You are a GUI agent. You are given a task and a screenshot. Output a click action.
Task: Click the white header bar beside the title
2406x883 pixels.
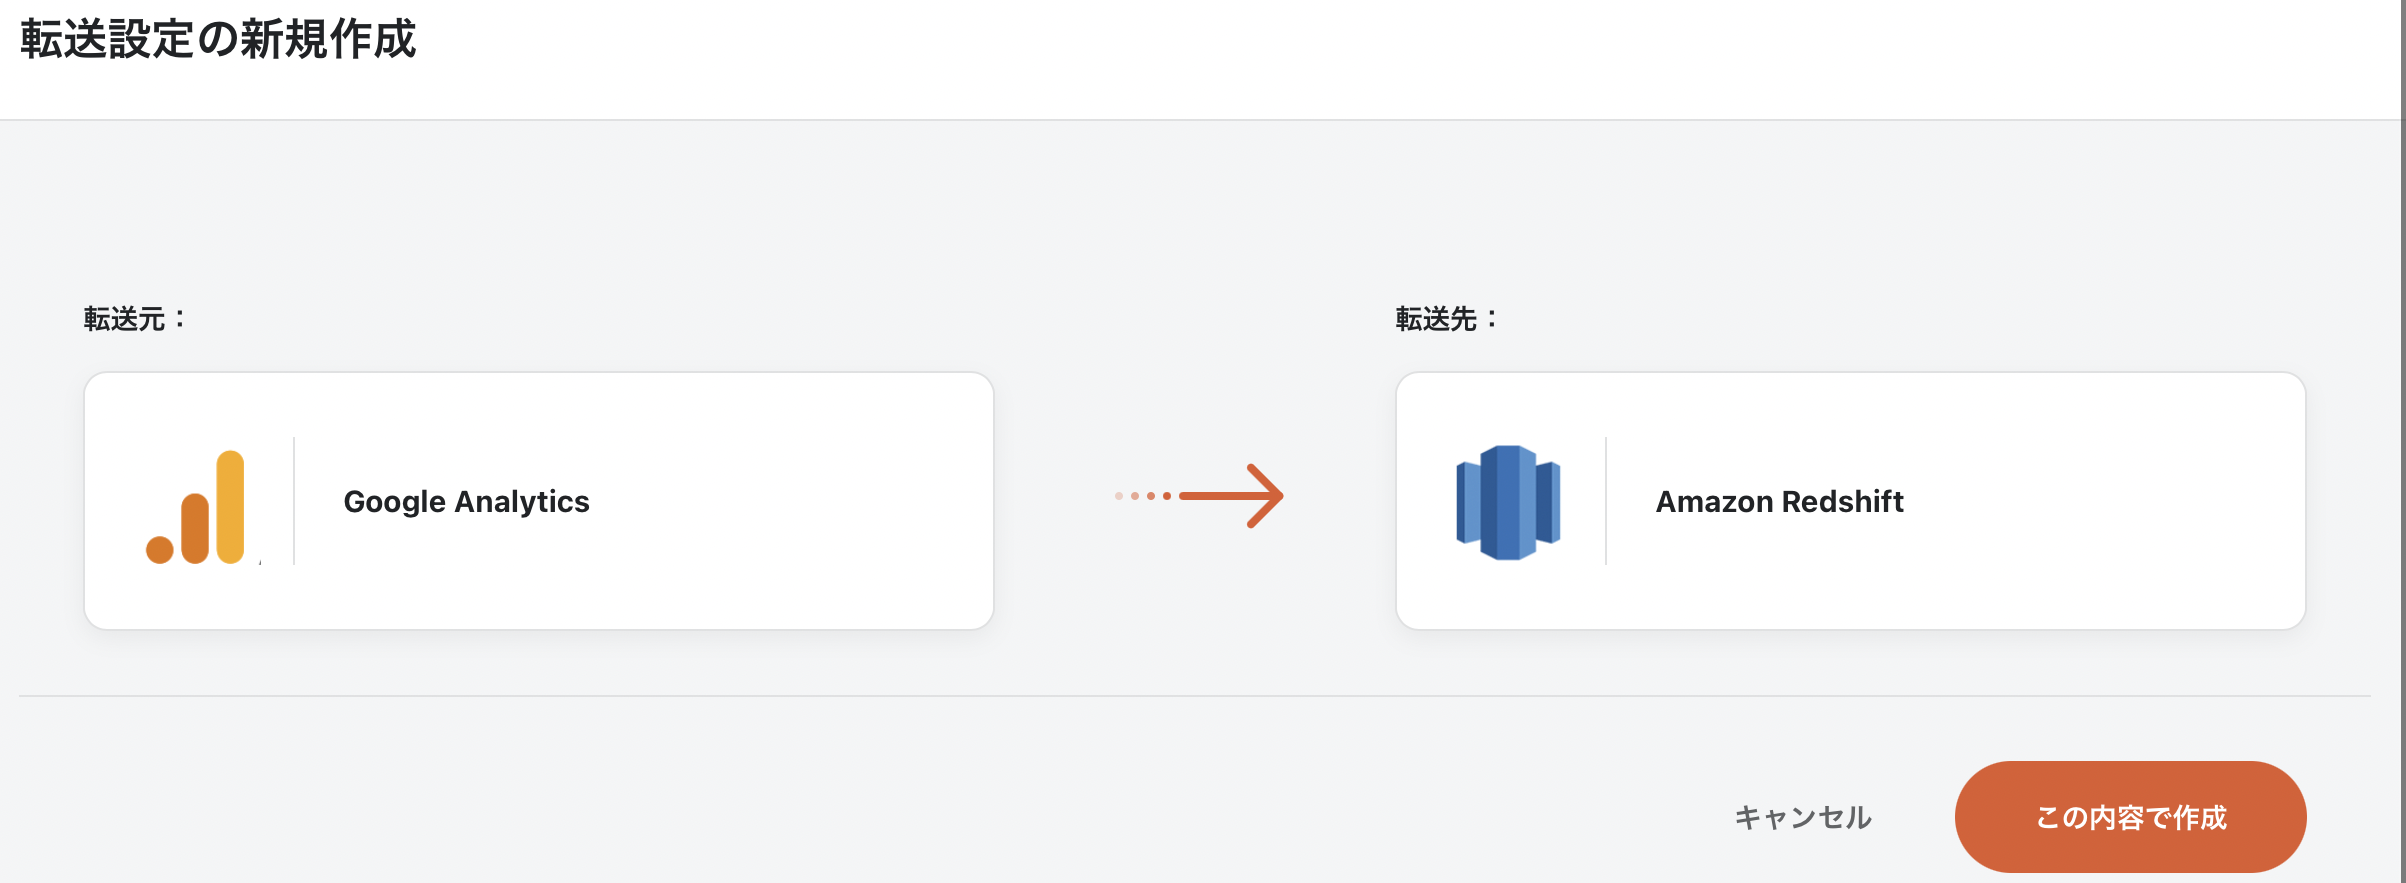coord(1400,58)
